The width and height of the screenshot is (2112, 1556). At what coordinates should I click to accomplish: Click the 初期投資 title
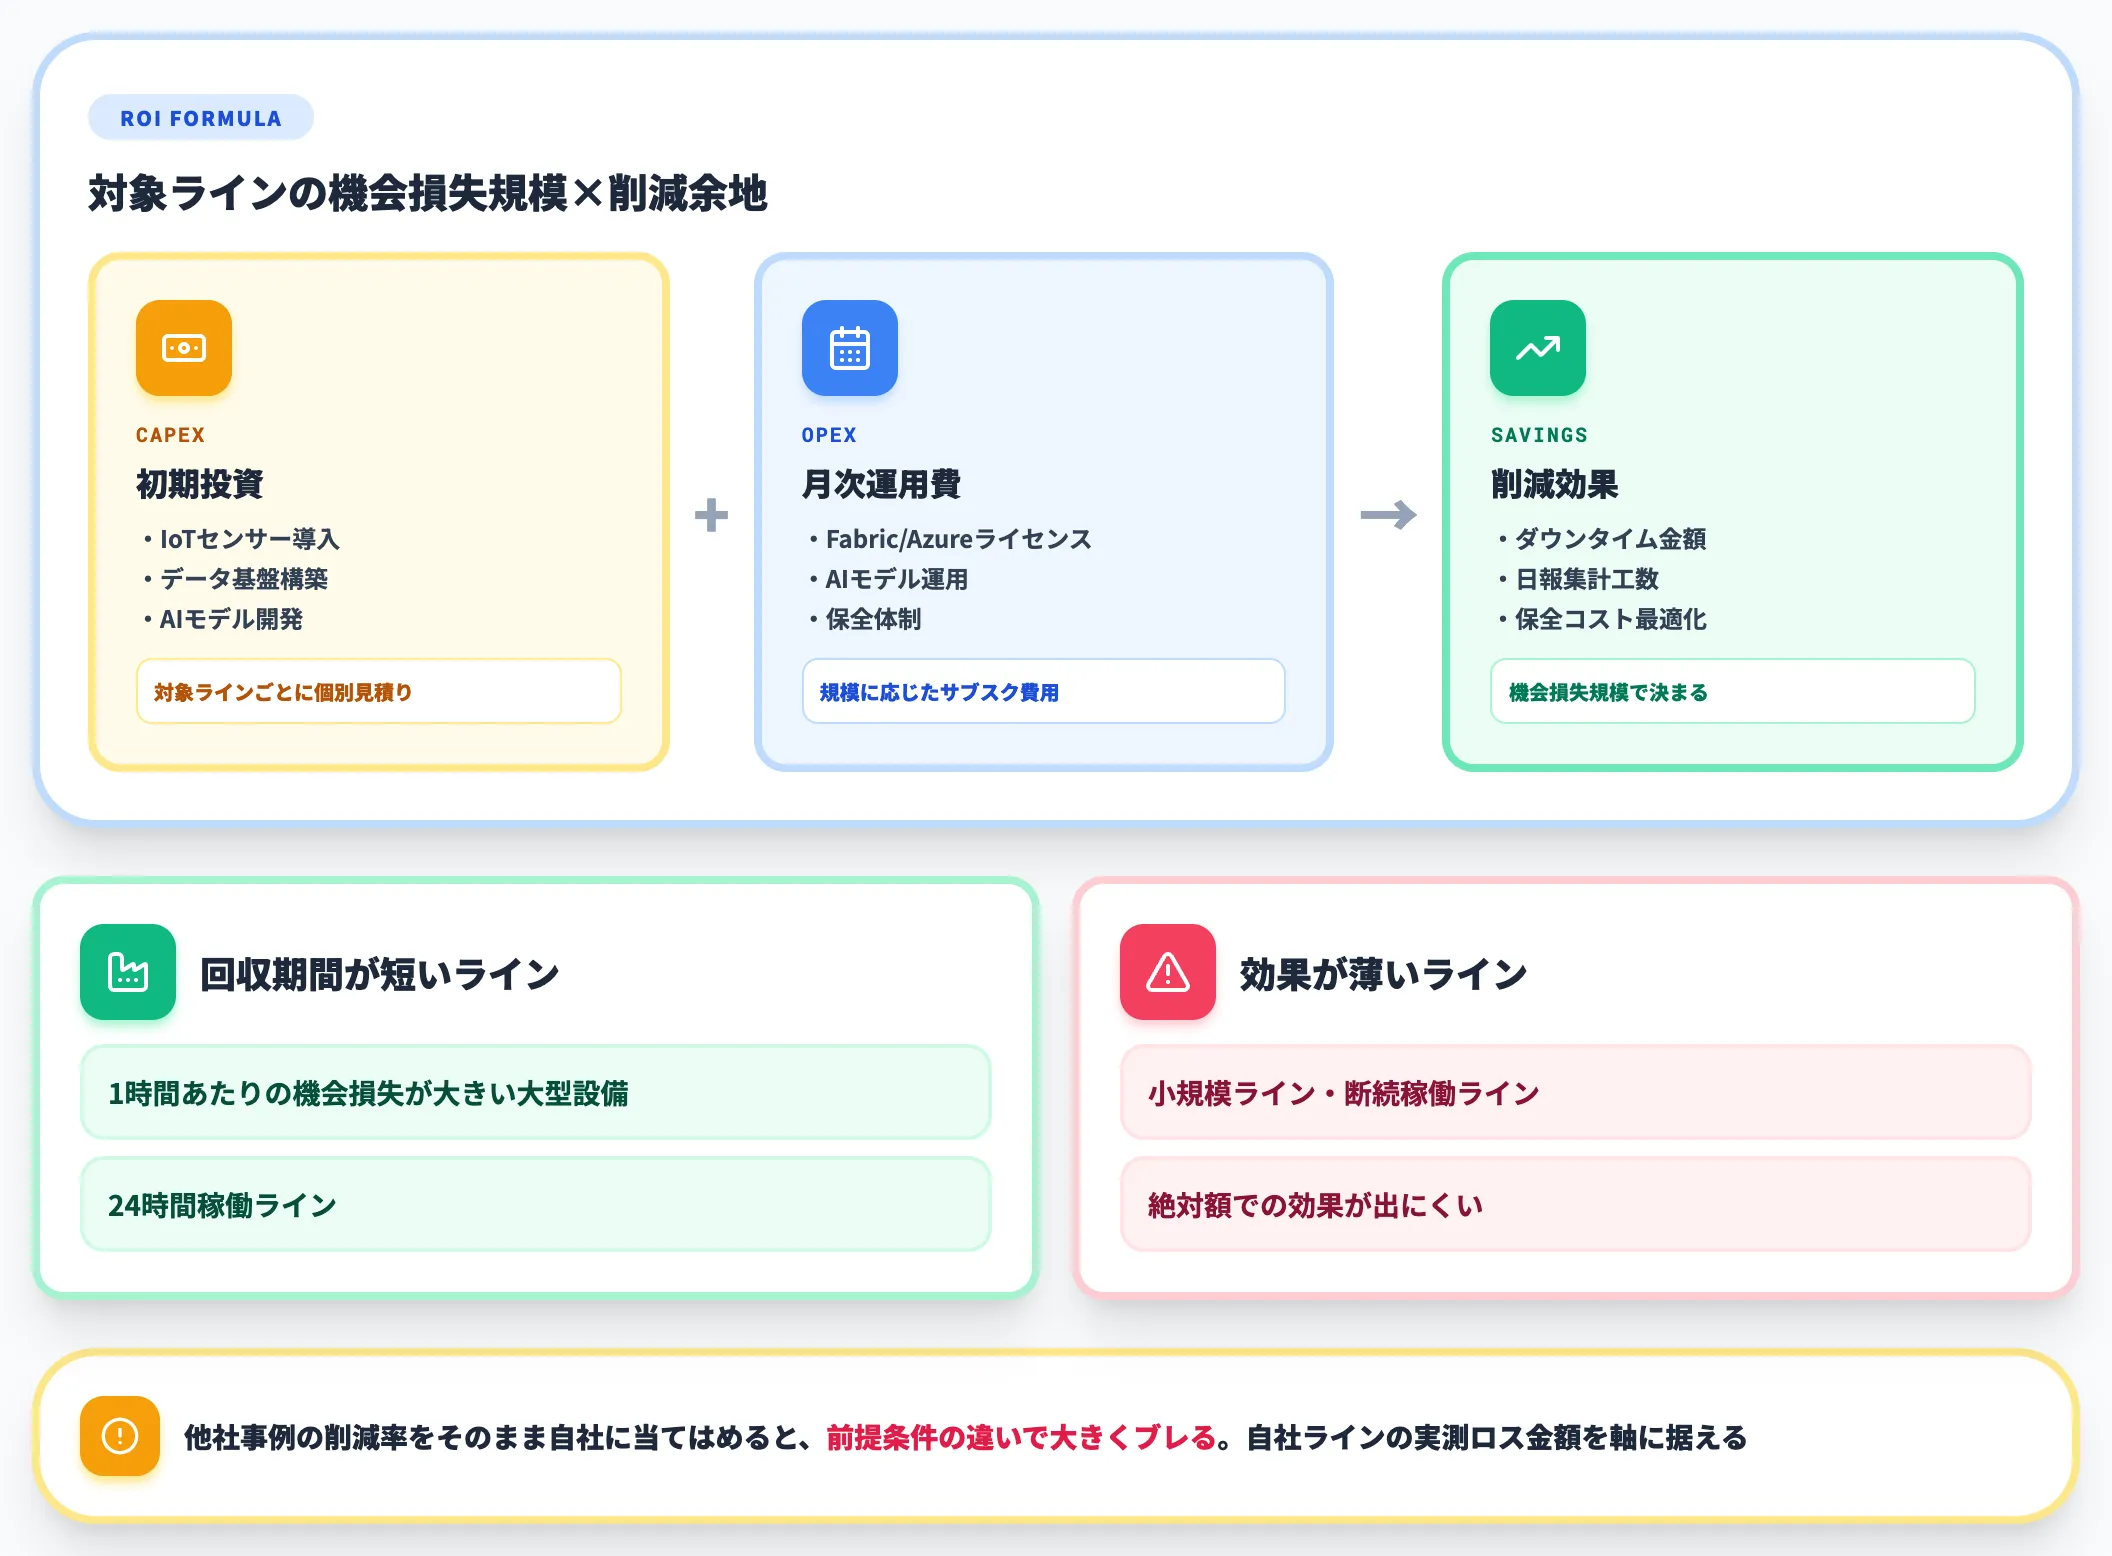pyautogui.click(x=199, y=484)
